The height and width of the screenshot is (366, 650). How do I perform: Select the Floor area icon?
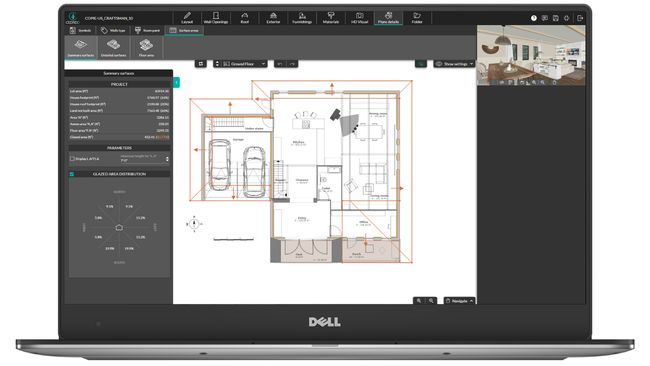pos(146,48)
